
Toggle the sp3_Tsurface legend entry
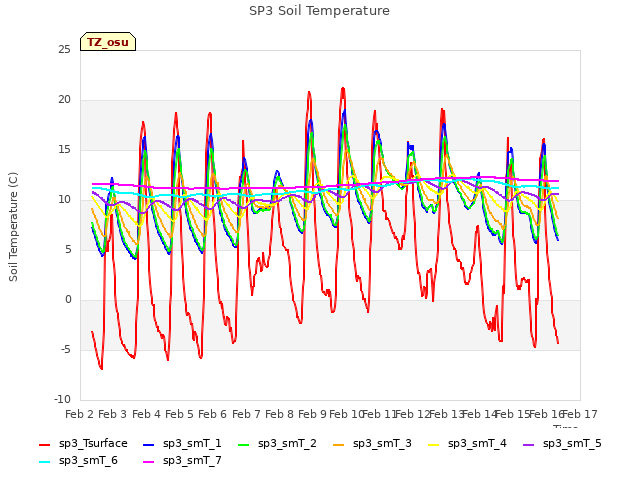coord(83,444)
